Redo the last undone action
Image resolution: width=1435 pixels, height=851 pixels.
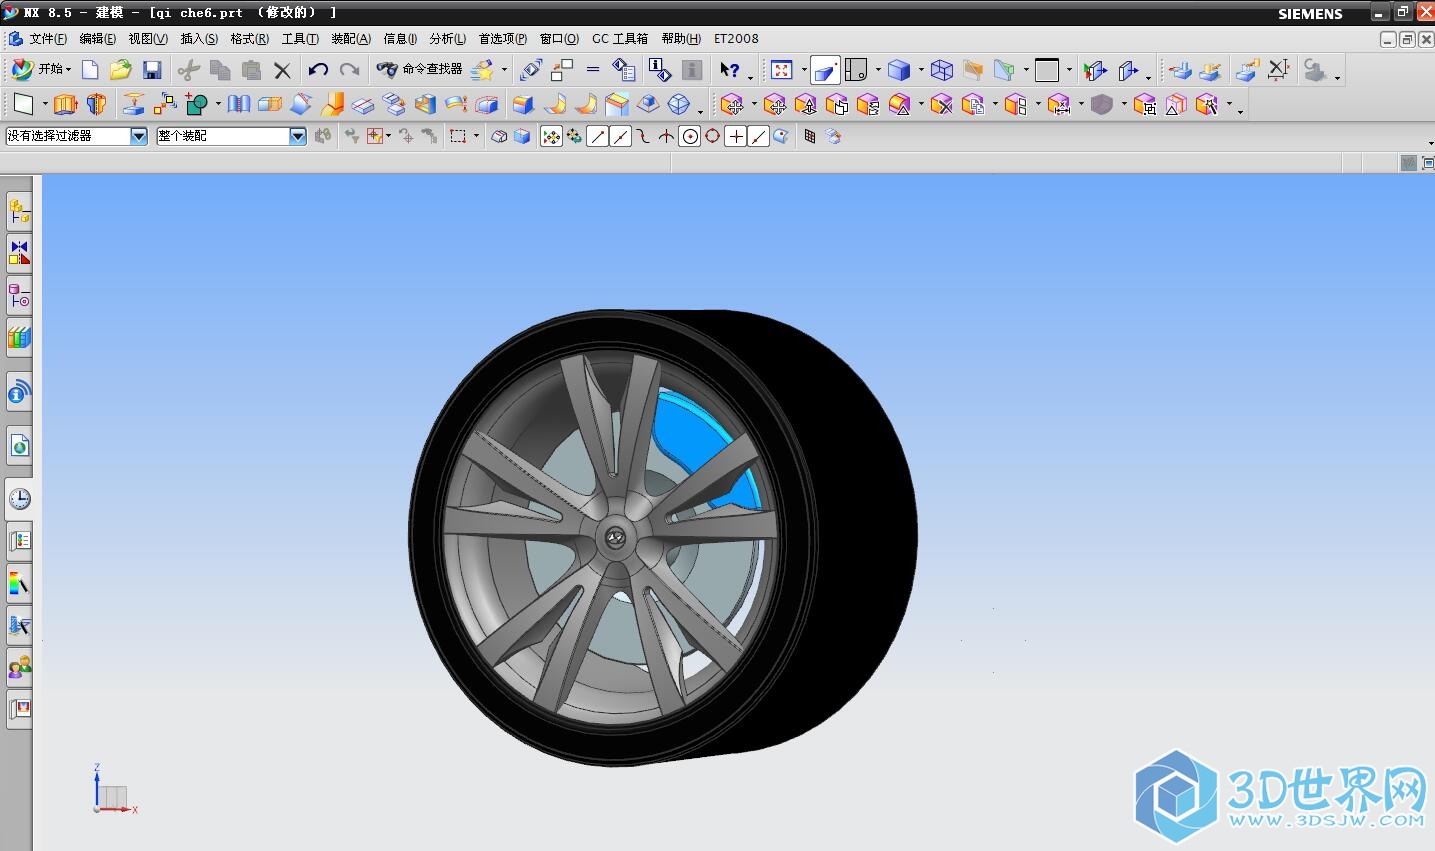point(349,69)
